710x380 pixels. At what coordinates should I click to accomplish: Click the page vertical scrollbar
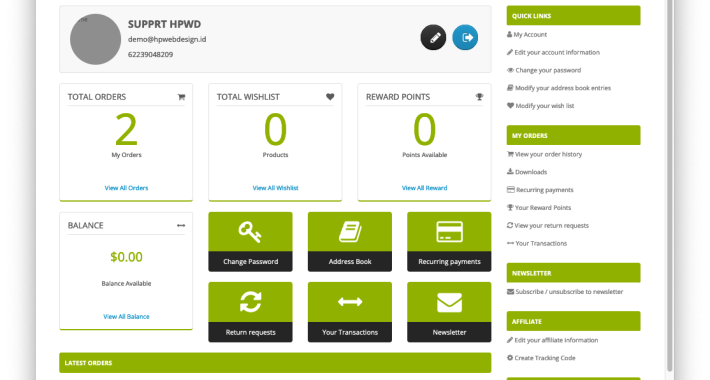[670, 186]
